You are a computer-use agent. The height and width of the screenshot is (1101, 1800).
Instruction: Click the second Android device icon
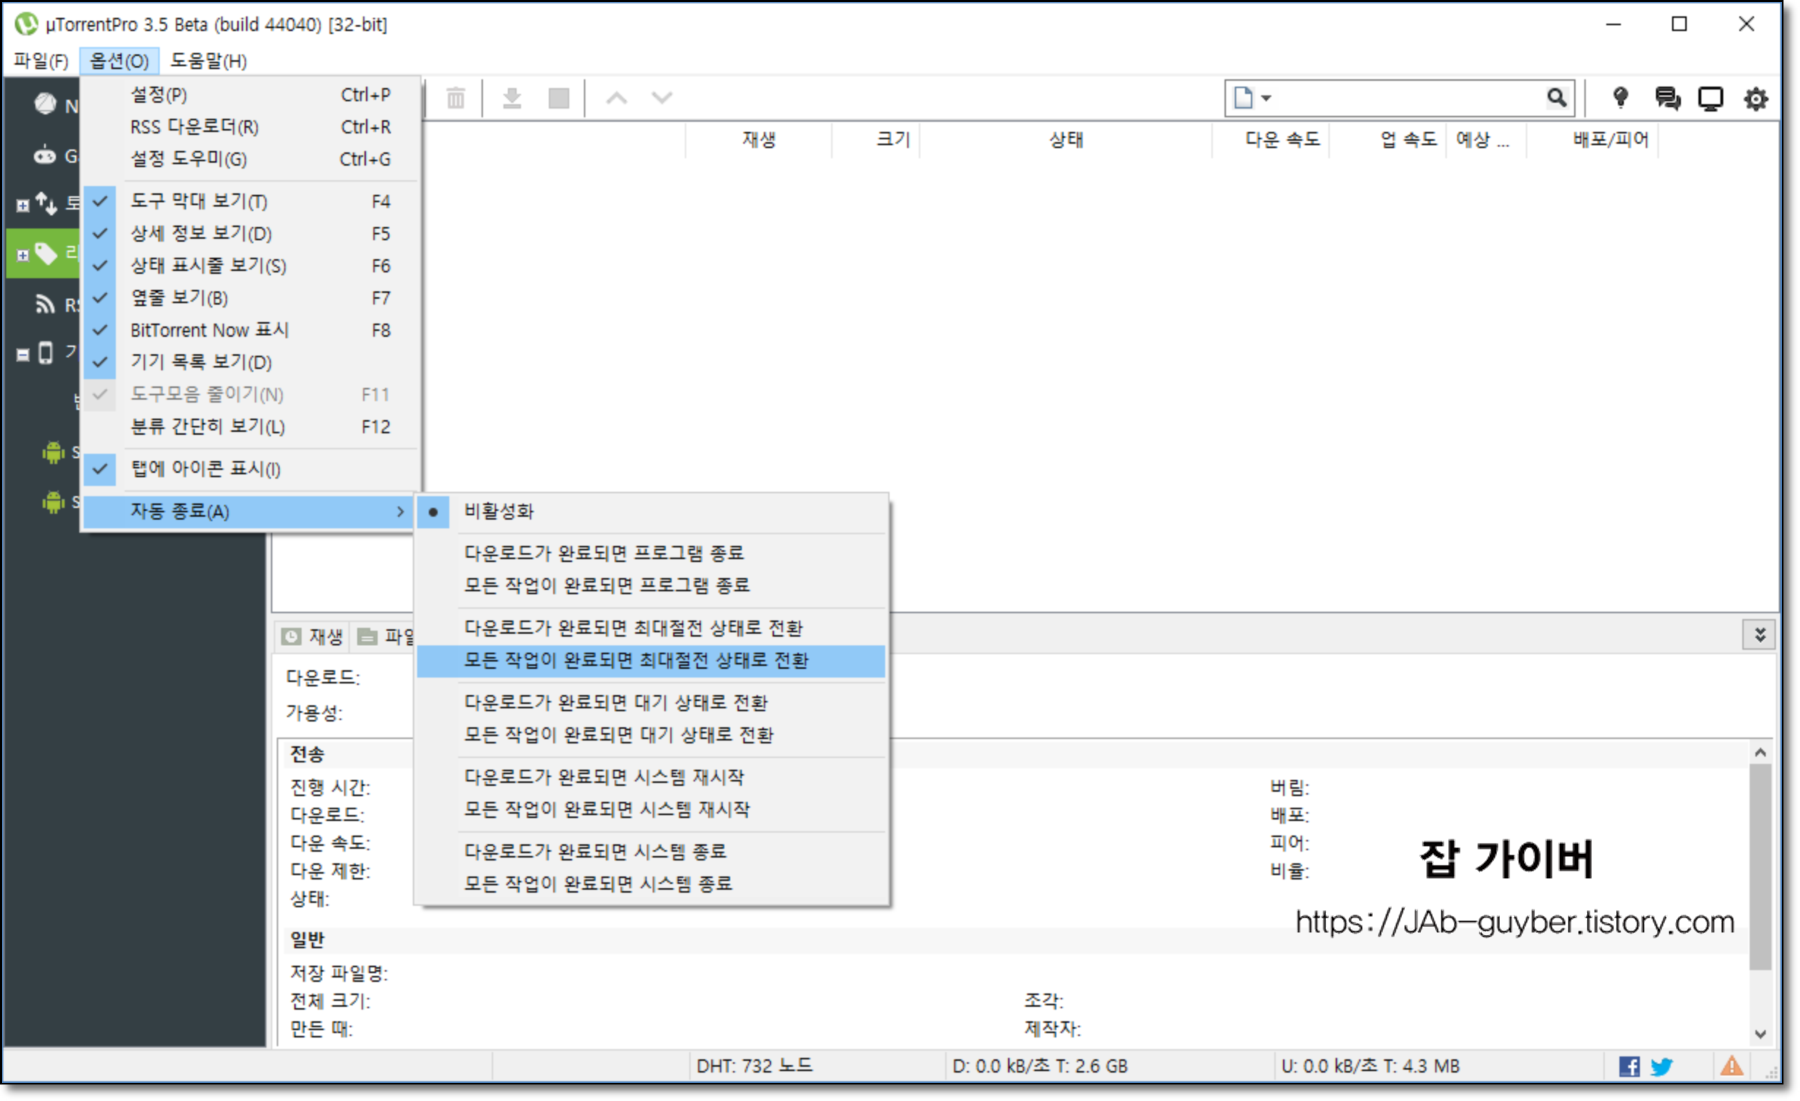53,502
